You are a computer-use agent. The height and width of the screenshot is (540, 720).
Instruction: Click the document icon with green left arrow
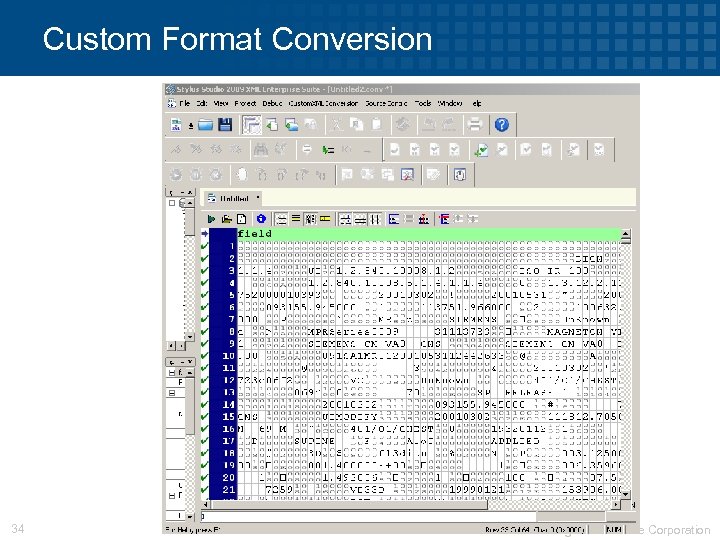[272, 124]
